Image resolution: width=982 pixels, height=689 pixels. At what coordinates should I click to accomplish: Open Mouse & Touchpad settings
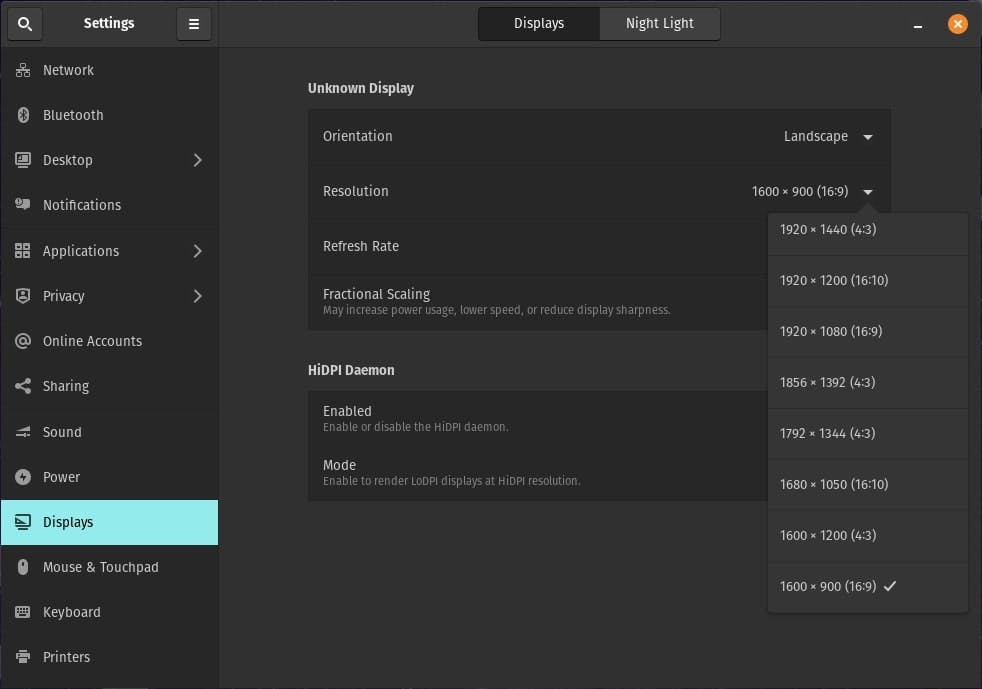(100, 567)
